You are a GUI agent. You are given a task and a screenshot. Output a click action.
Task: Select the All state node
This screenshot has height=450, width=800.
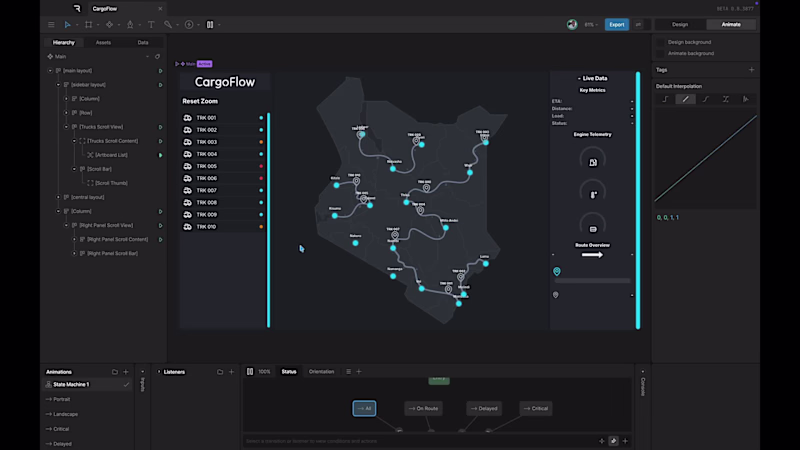point(364,408)
